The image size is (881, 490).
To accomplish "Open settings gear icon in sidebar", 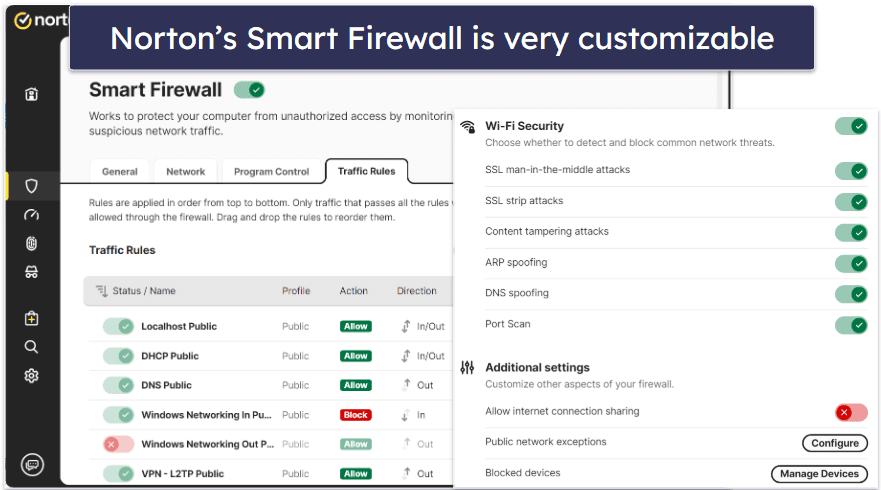I will coord(31,376).
